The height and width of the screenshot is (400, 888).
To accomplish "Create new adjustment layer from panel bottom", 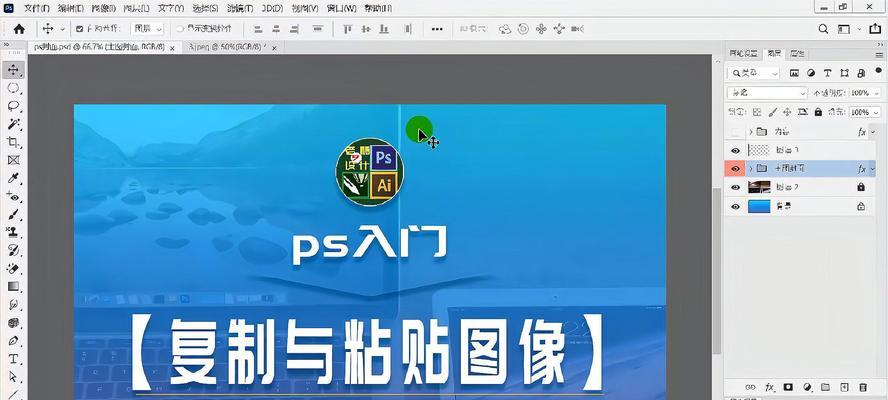I will (x=807, y=388).
